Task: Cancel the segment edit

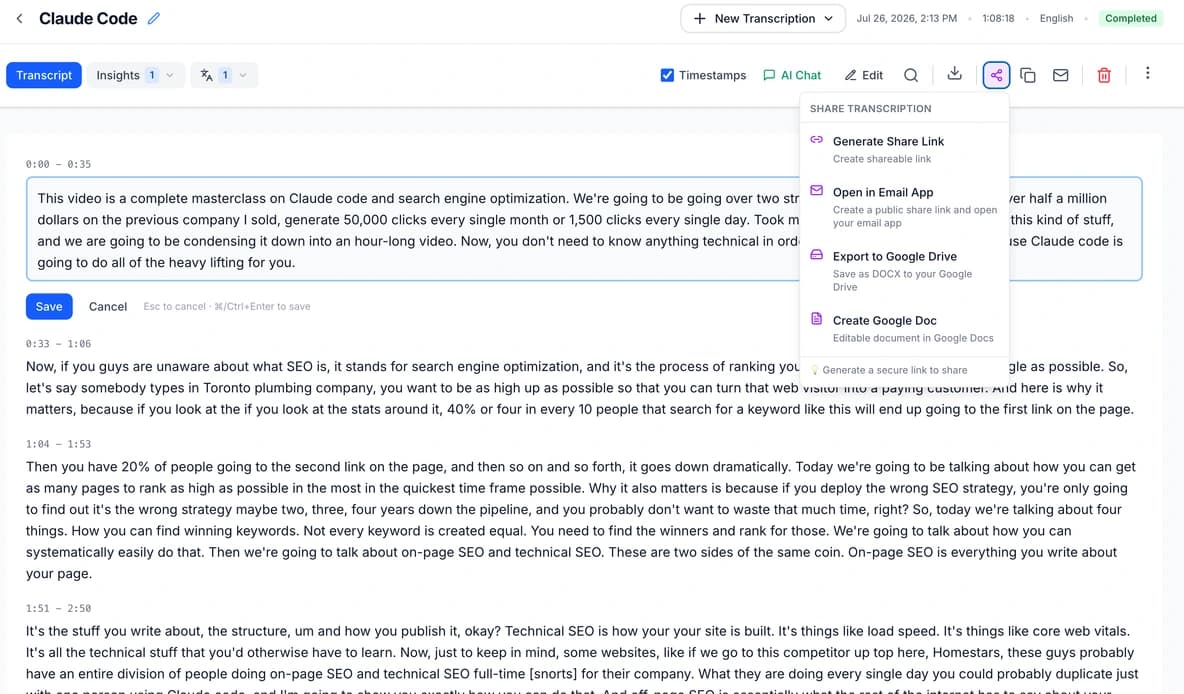Action: [x=108, y=307]
